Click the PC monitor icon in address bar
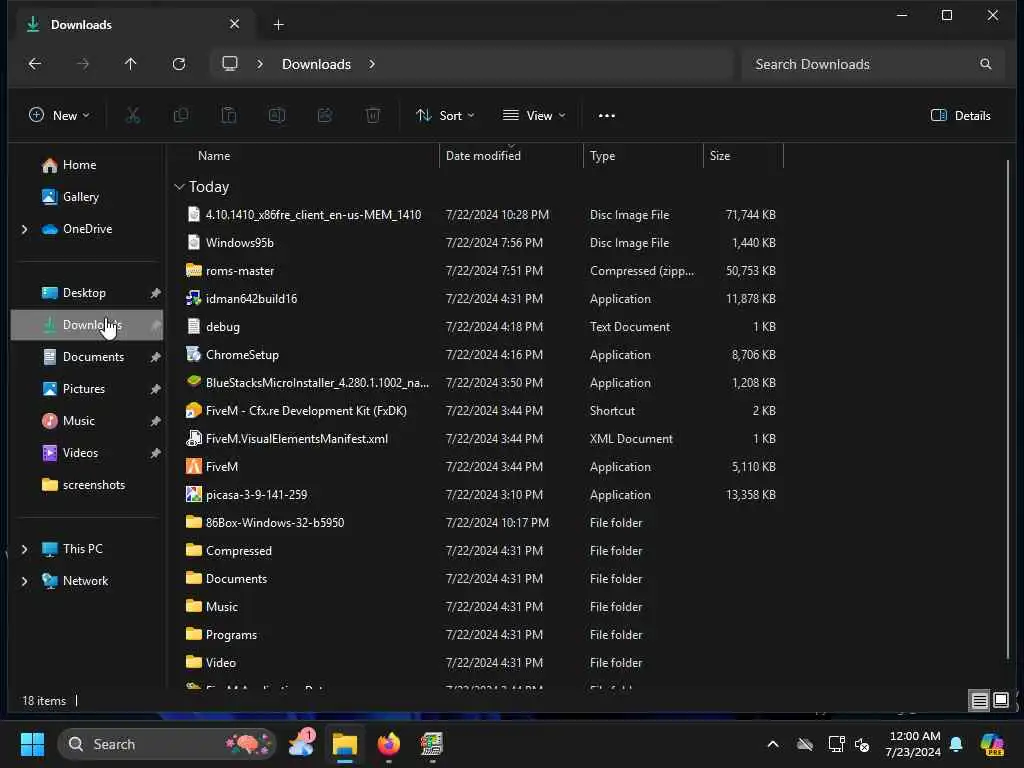 (230, 64)
